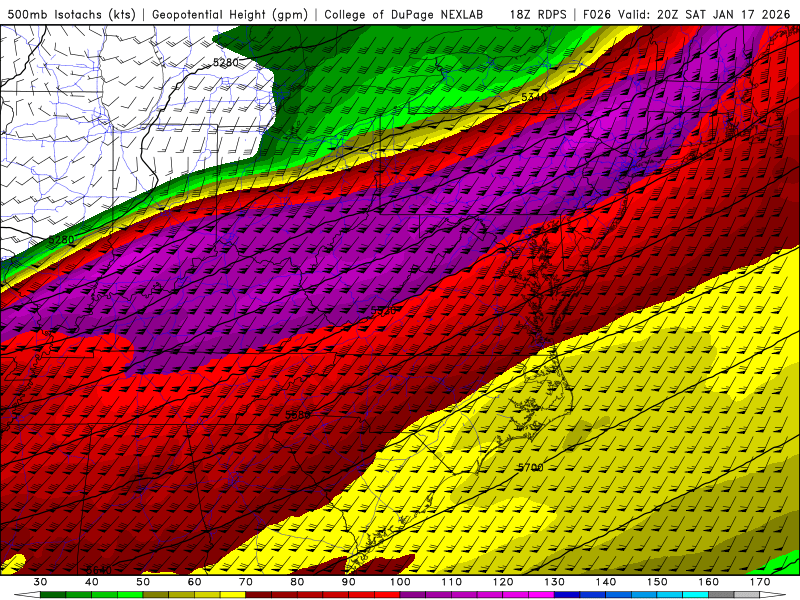Screen dimensions: 800x600
Task: Click the '160' value on the color scale
Action: [709, 582]
